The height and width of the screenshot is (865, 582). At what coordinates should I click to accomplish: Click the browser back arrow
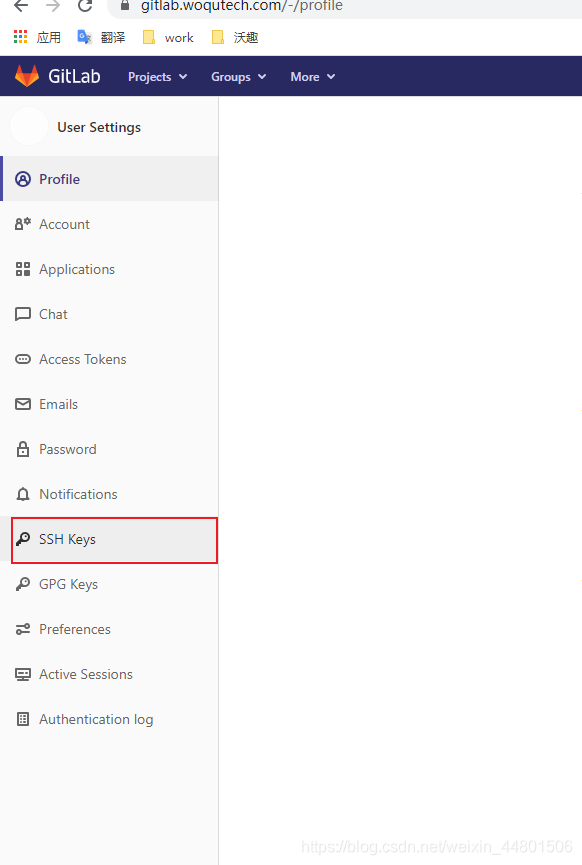(21, 6)
